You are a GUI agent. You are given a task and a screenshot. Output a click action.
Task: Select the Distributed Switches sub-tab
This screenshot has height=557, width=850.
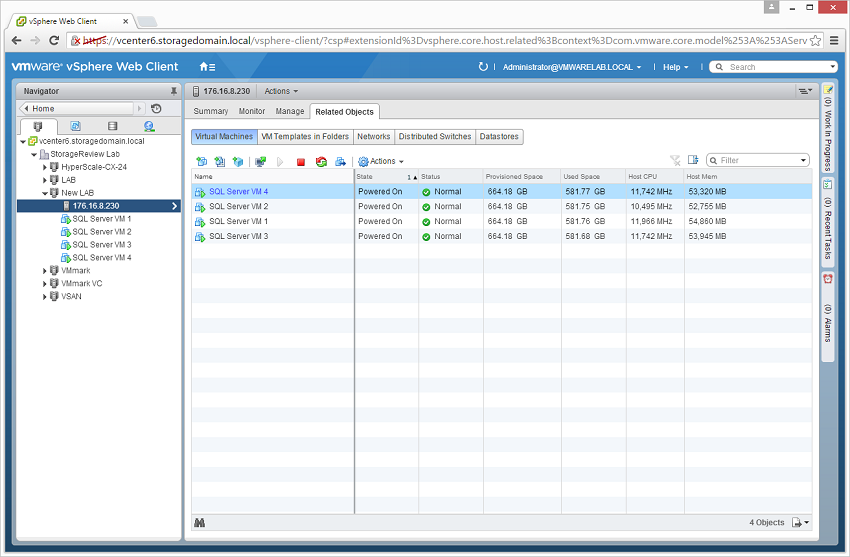click(435, 137)
